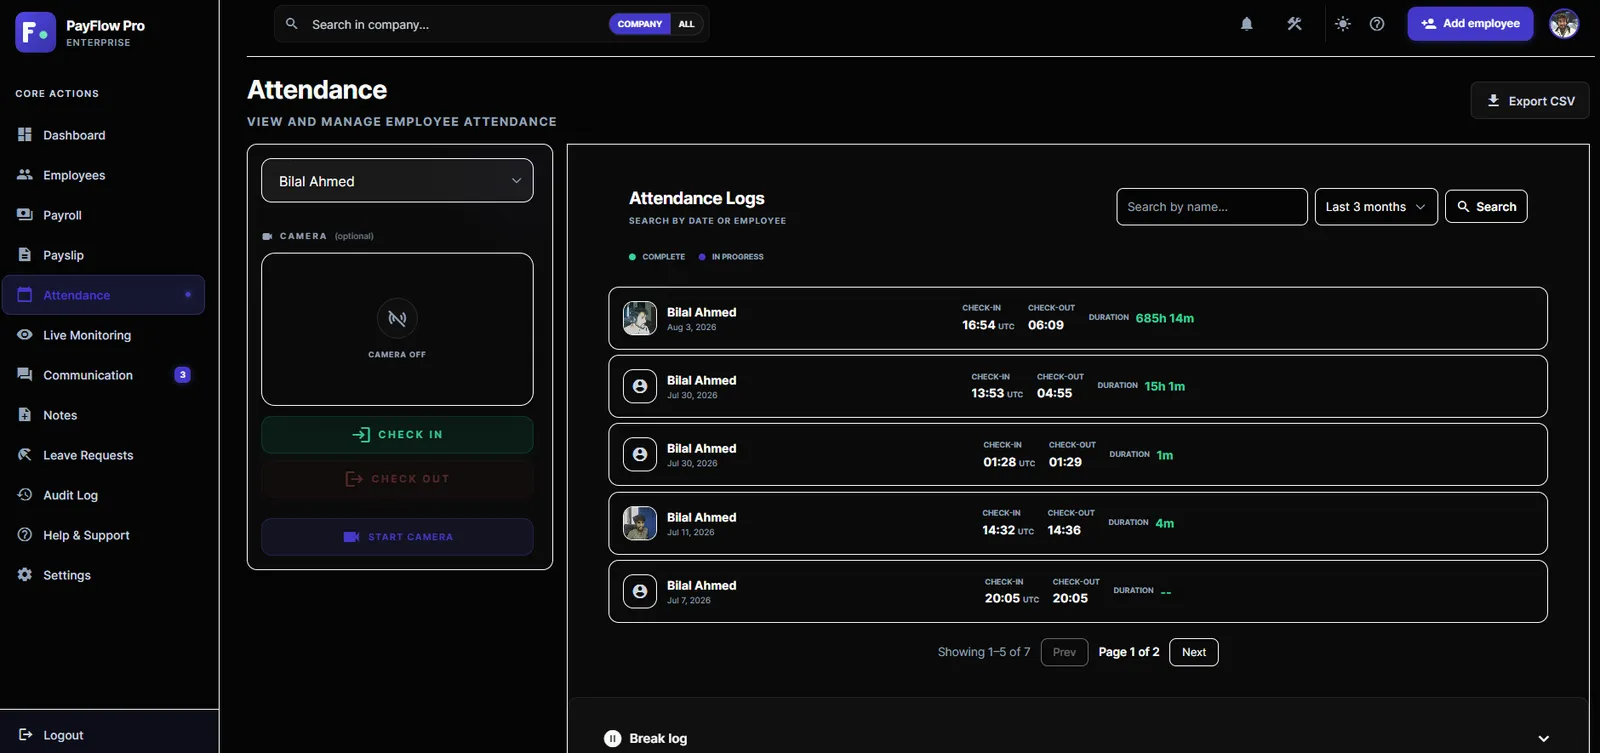Open the user profile avatar

pos(1564,23)
